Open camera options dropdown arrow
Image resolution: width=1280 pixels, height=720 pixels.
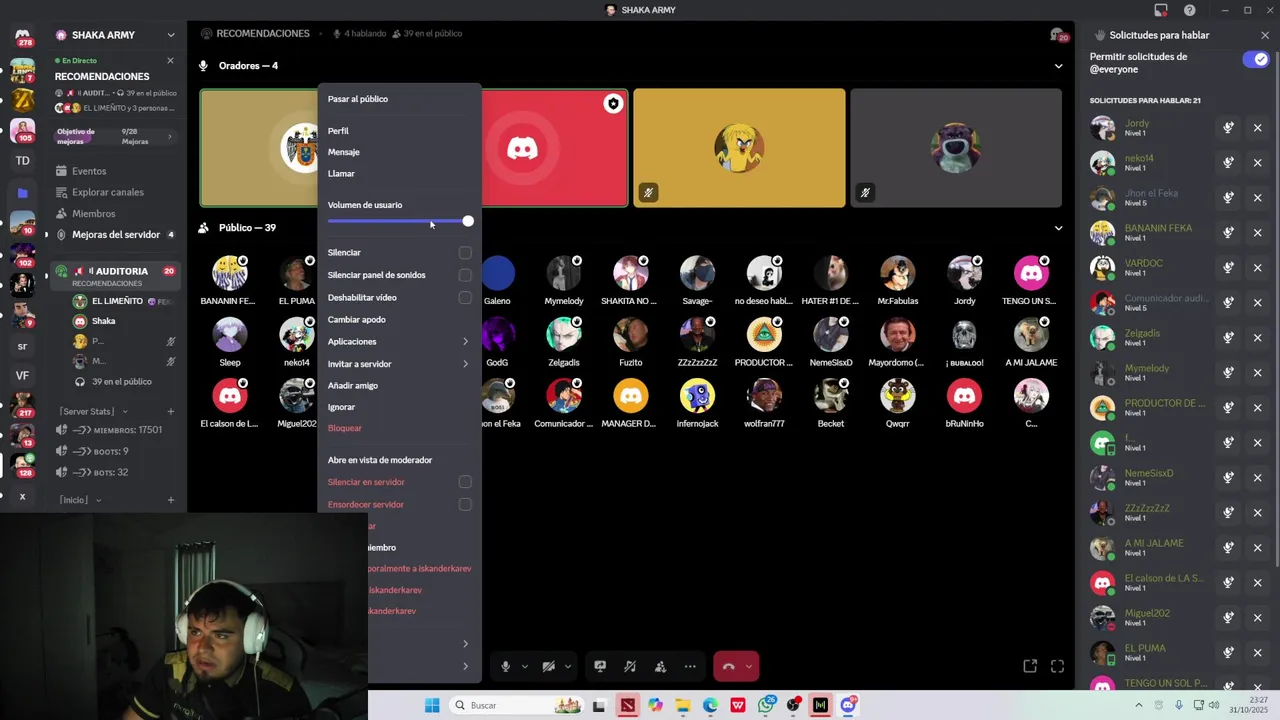click(568, 667)
